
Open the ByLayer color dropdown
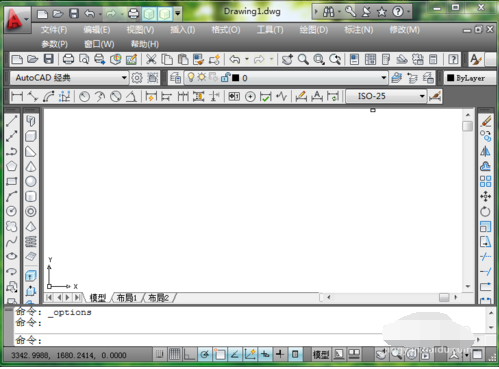click(470, 78)
